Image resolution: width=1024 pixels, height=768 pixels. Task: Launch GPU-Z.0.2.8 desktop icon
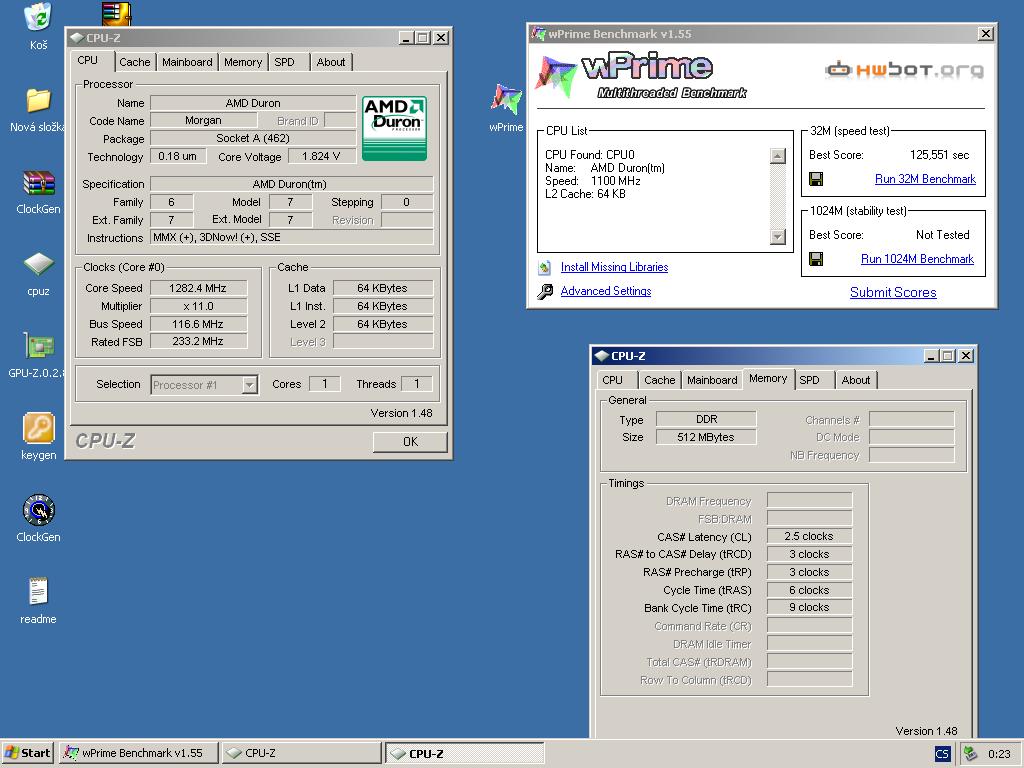[x=39, y=347]
